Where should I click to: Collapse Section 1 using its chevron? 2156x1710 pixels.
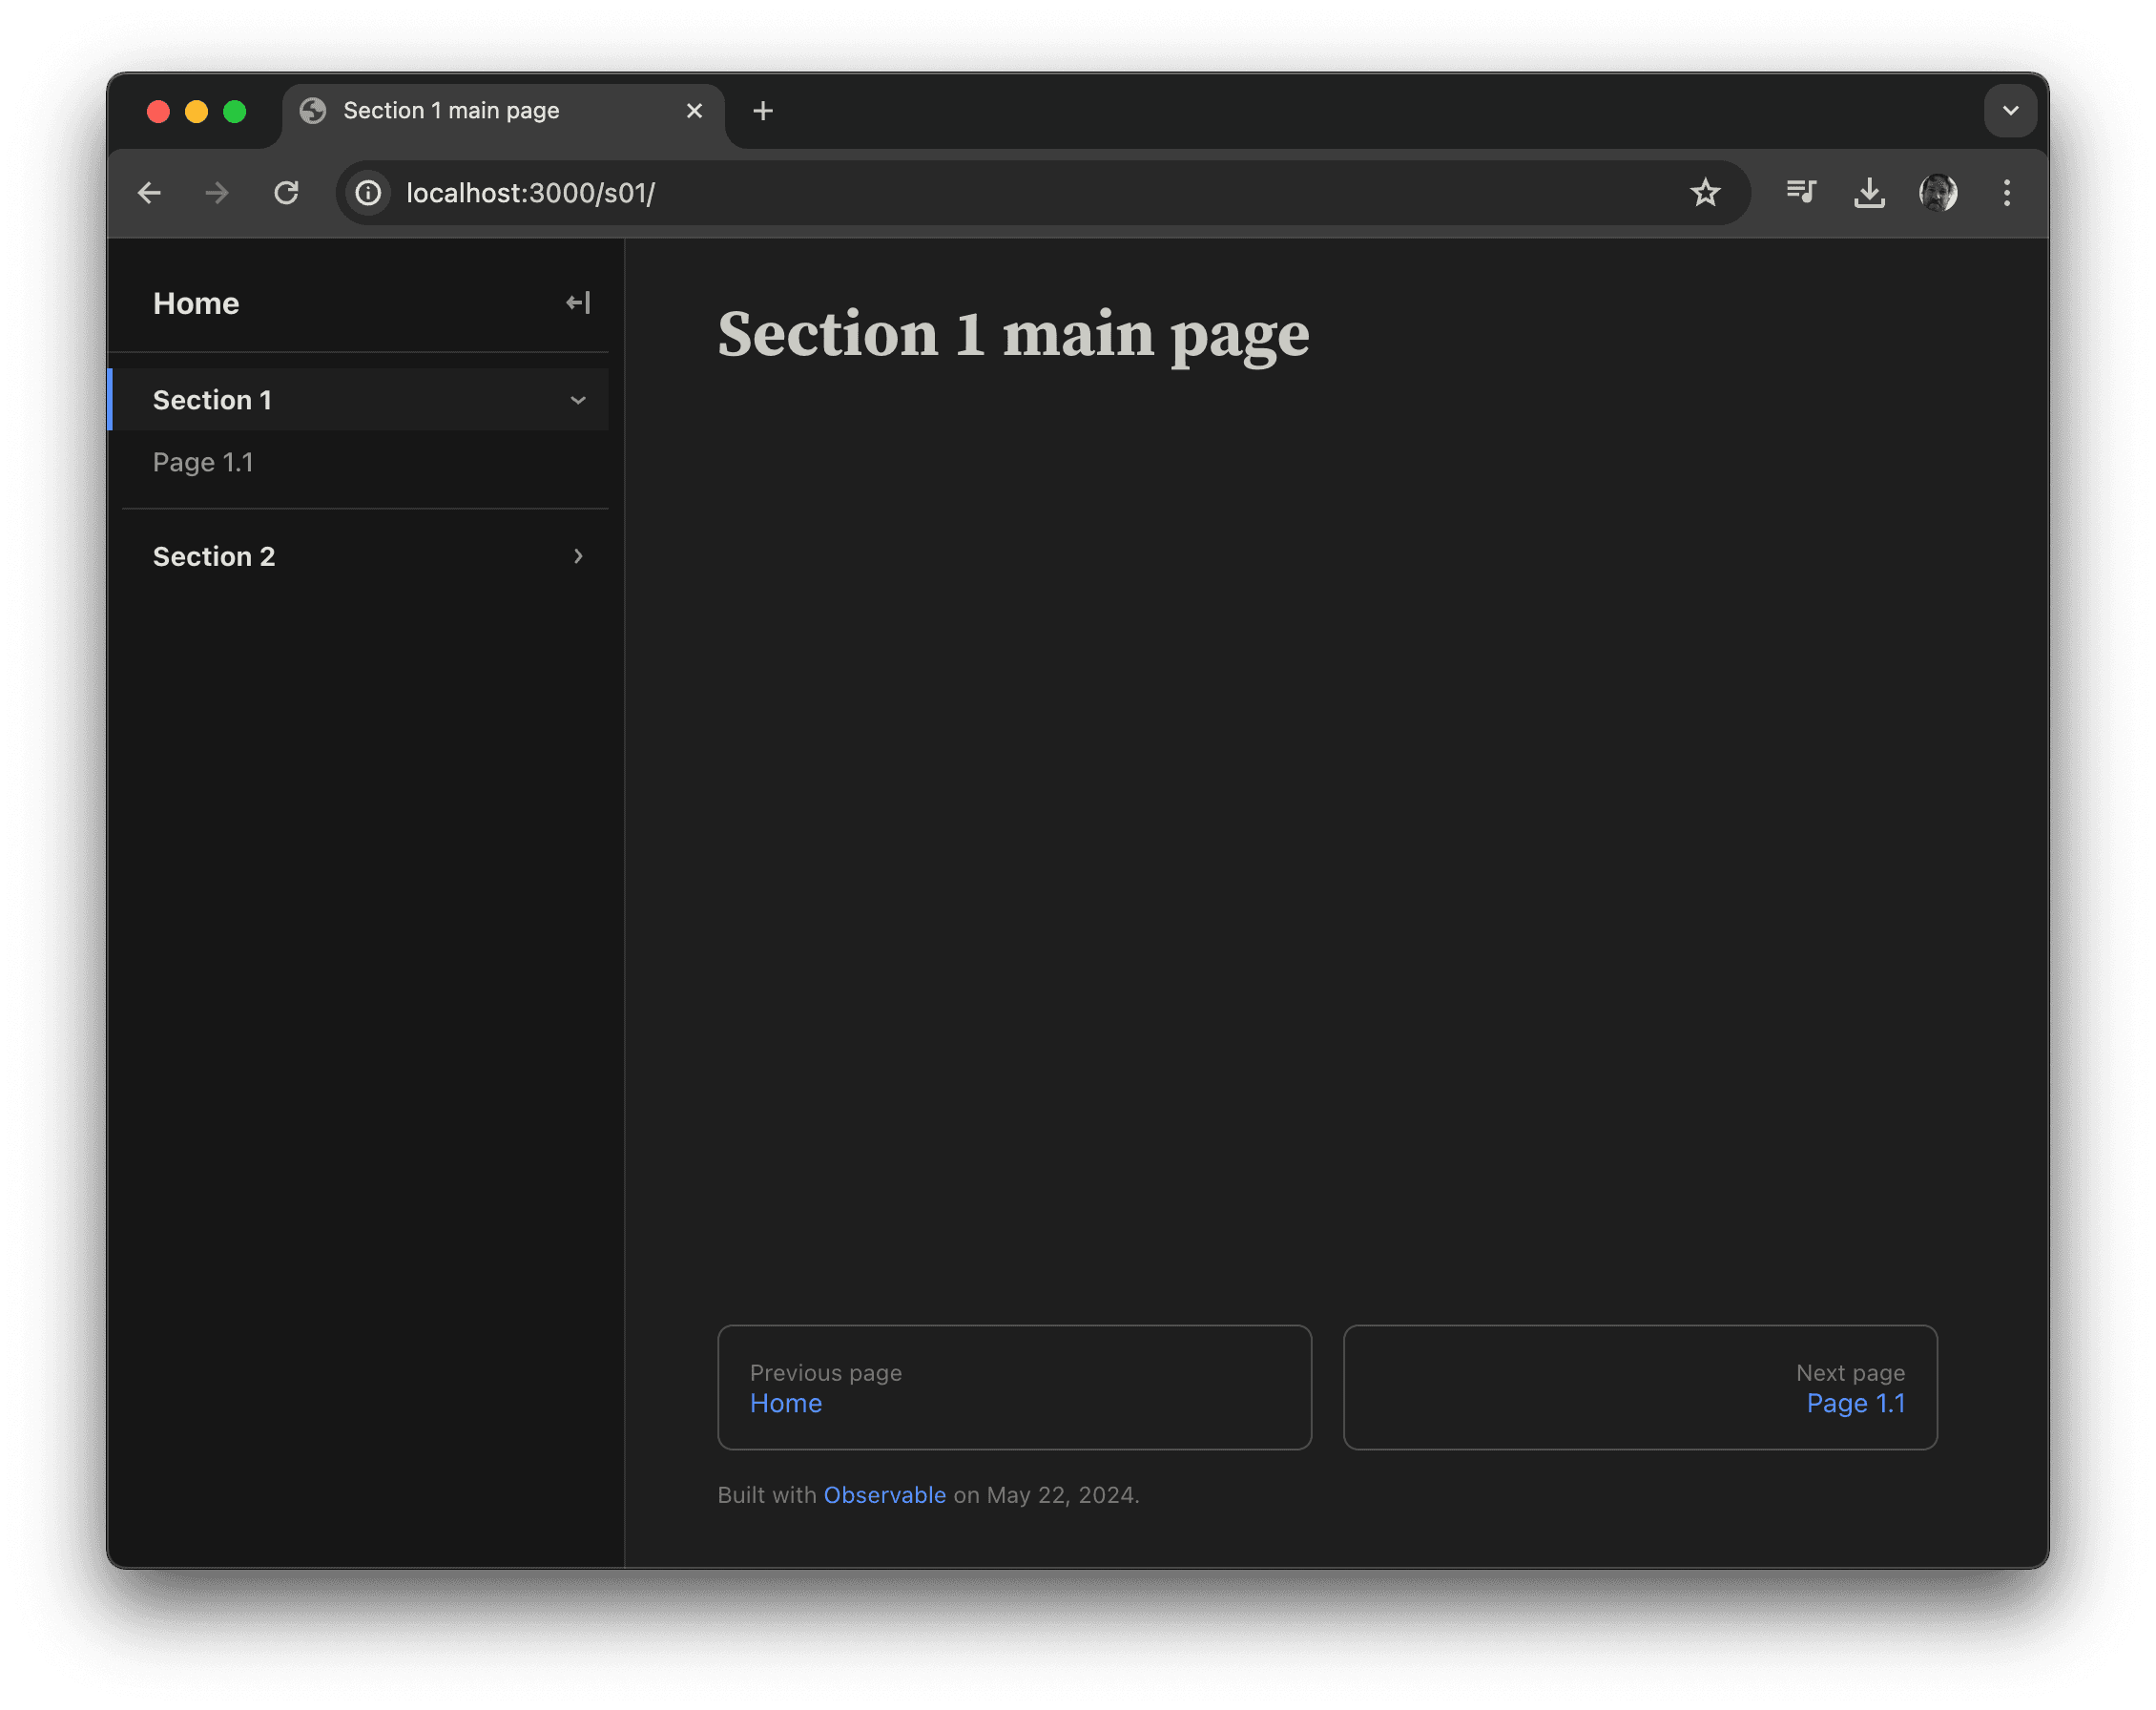[578, 399]
